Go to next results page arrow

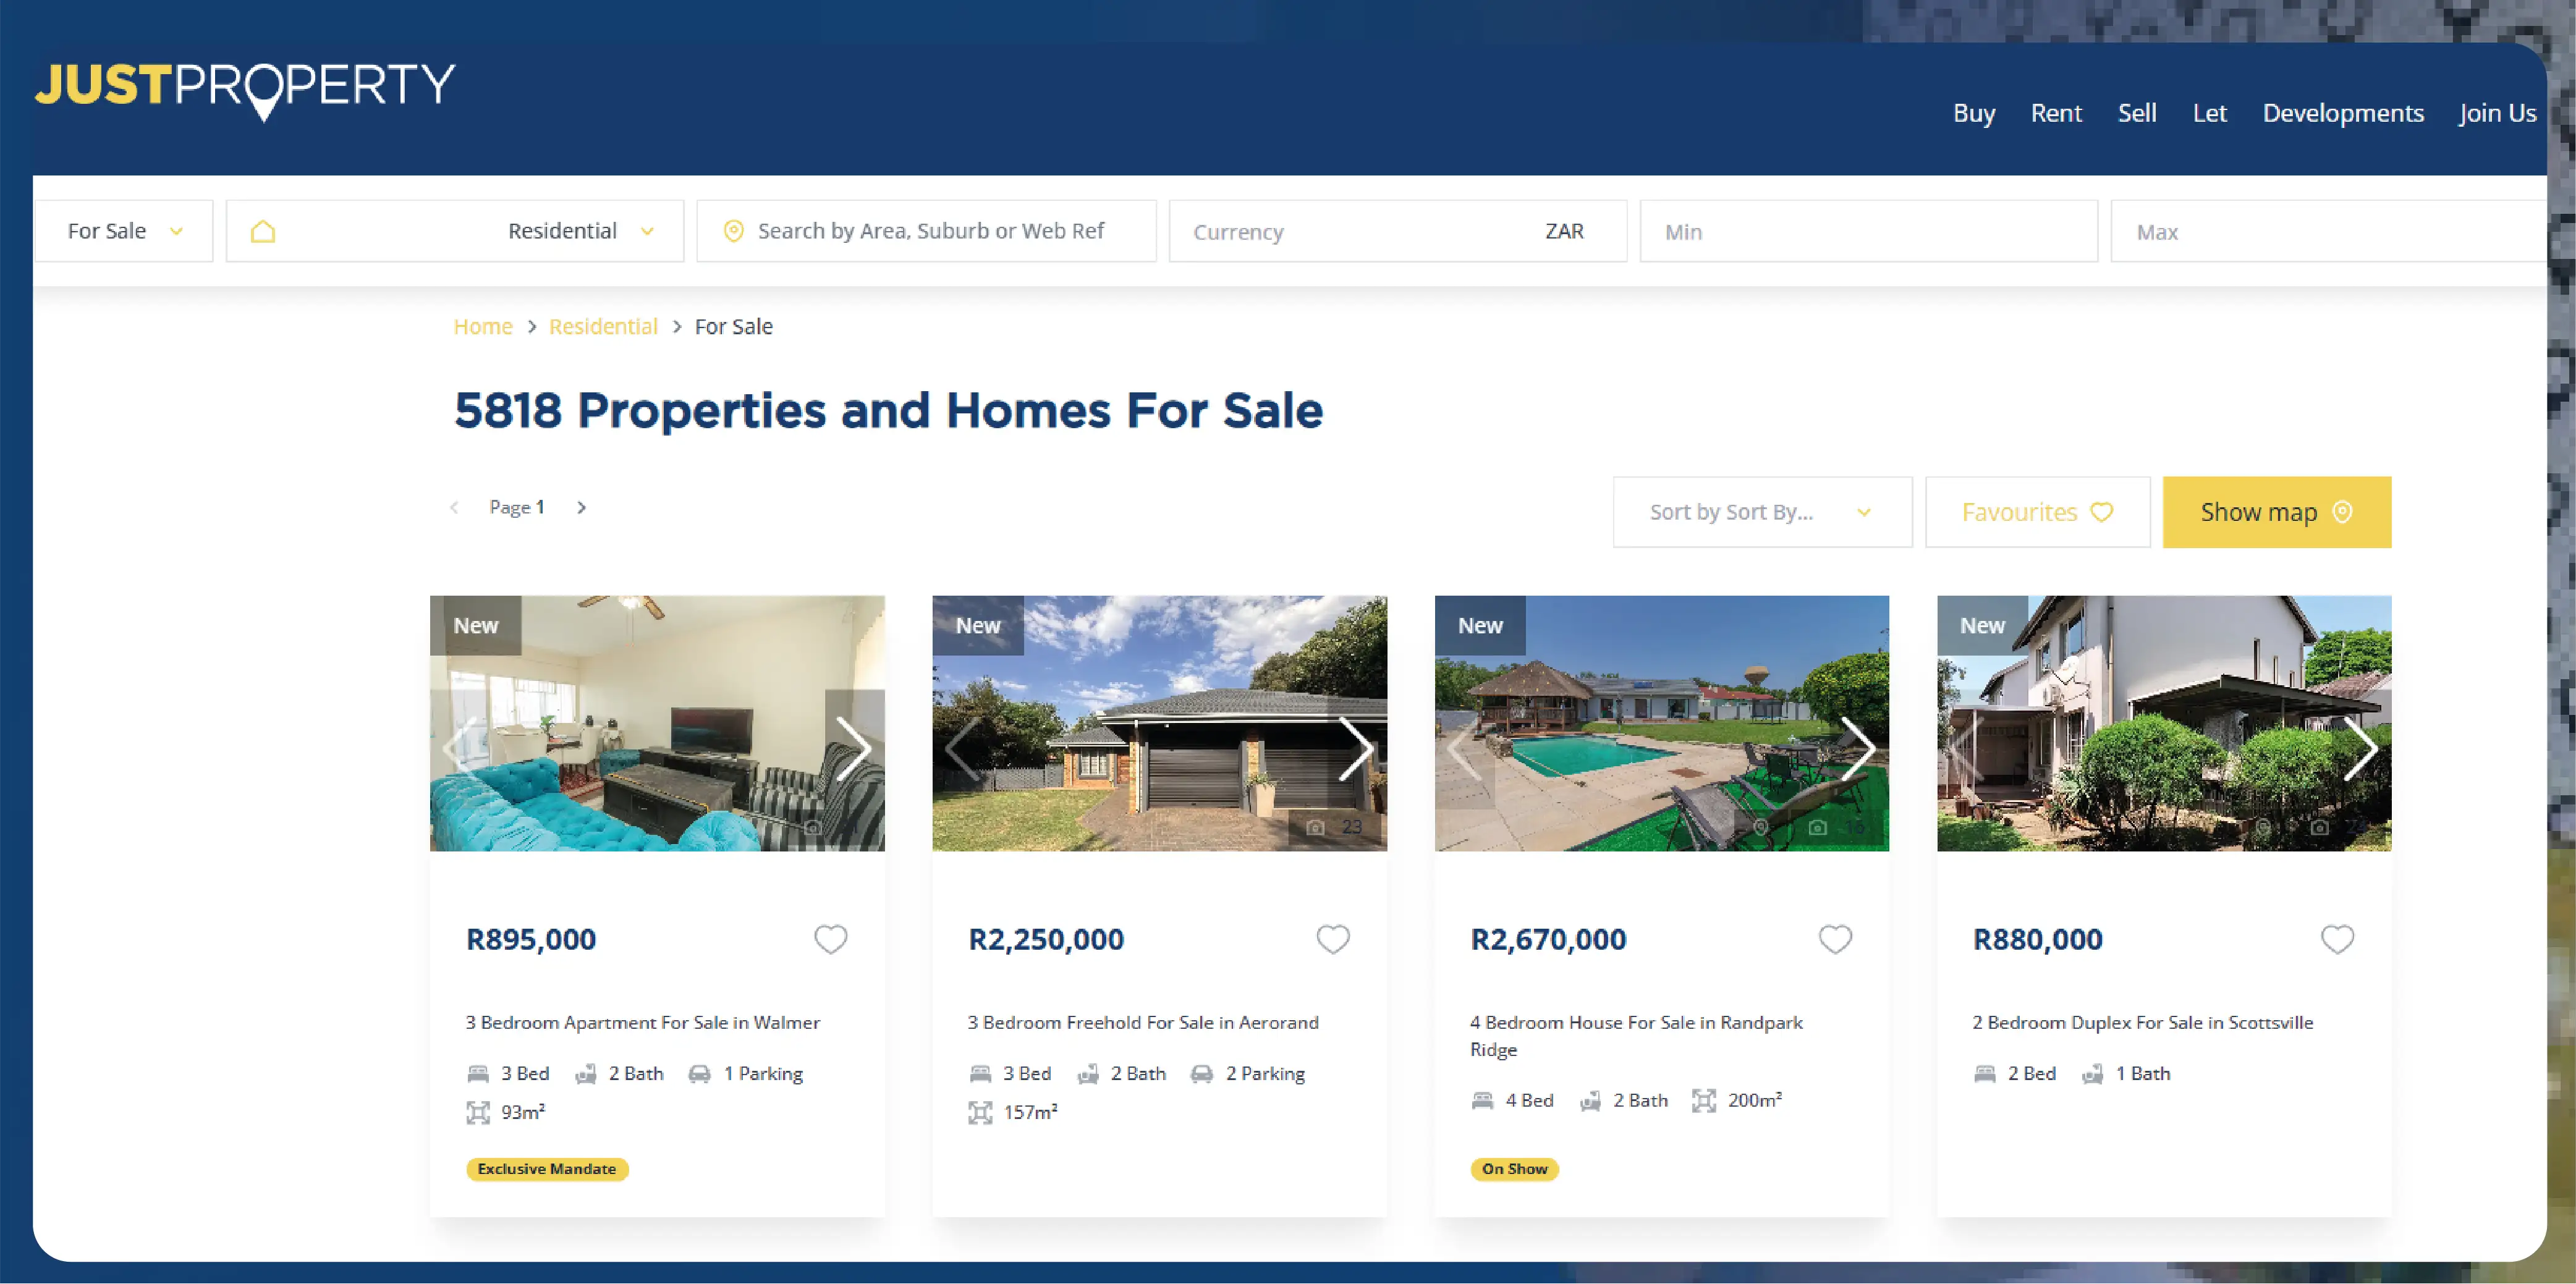click(582, 508)
